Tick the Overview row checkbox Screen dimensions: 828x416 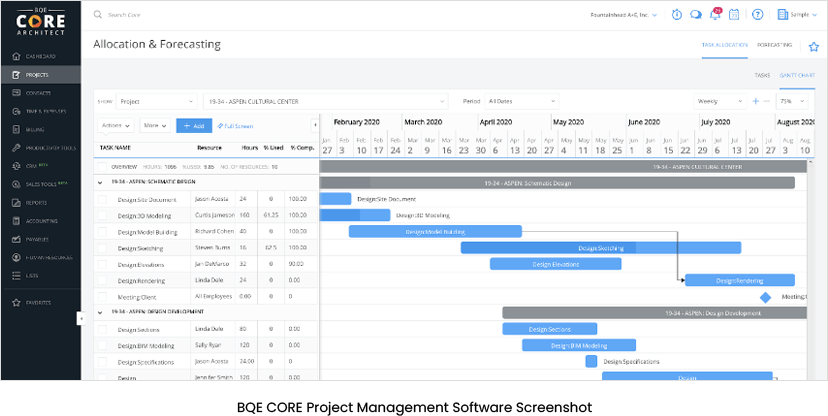102,167
